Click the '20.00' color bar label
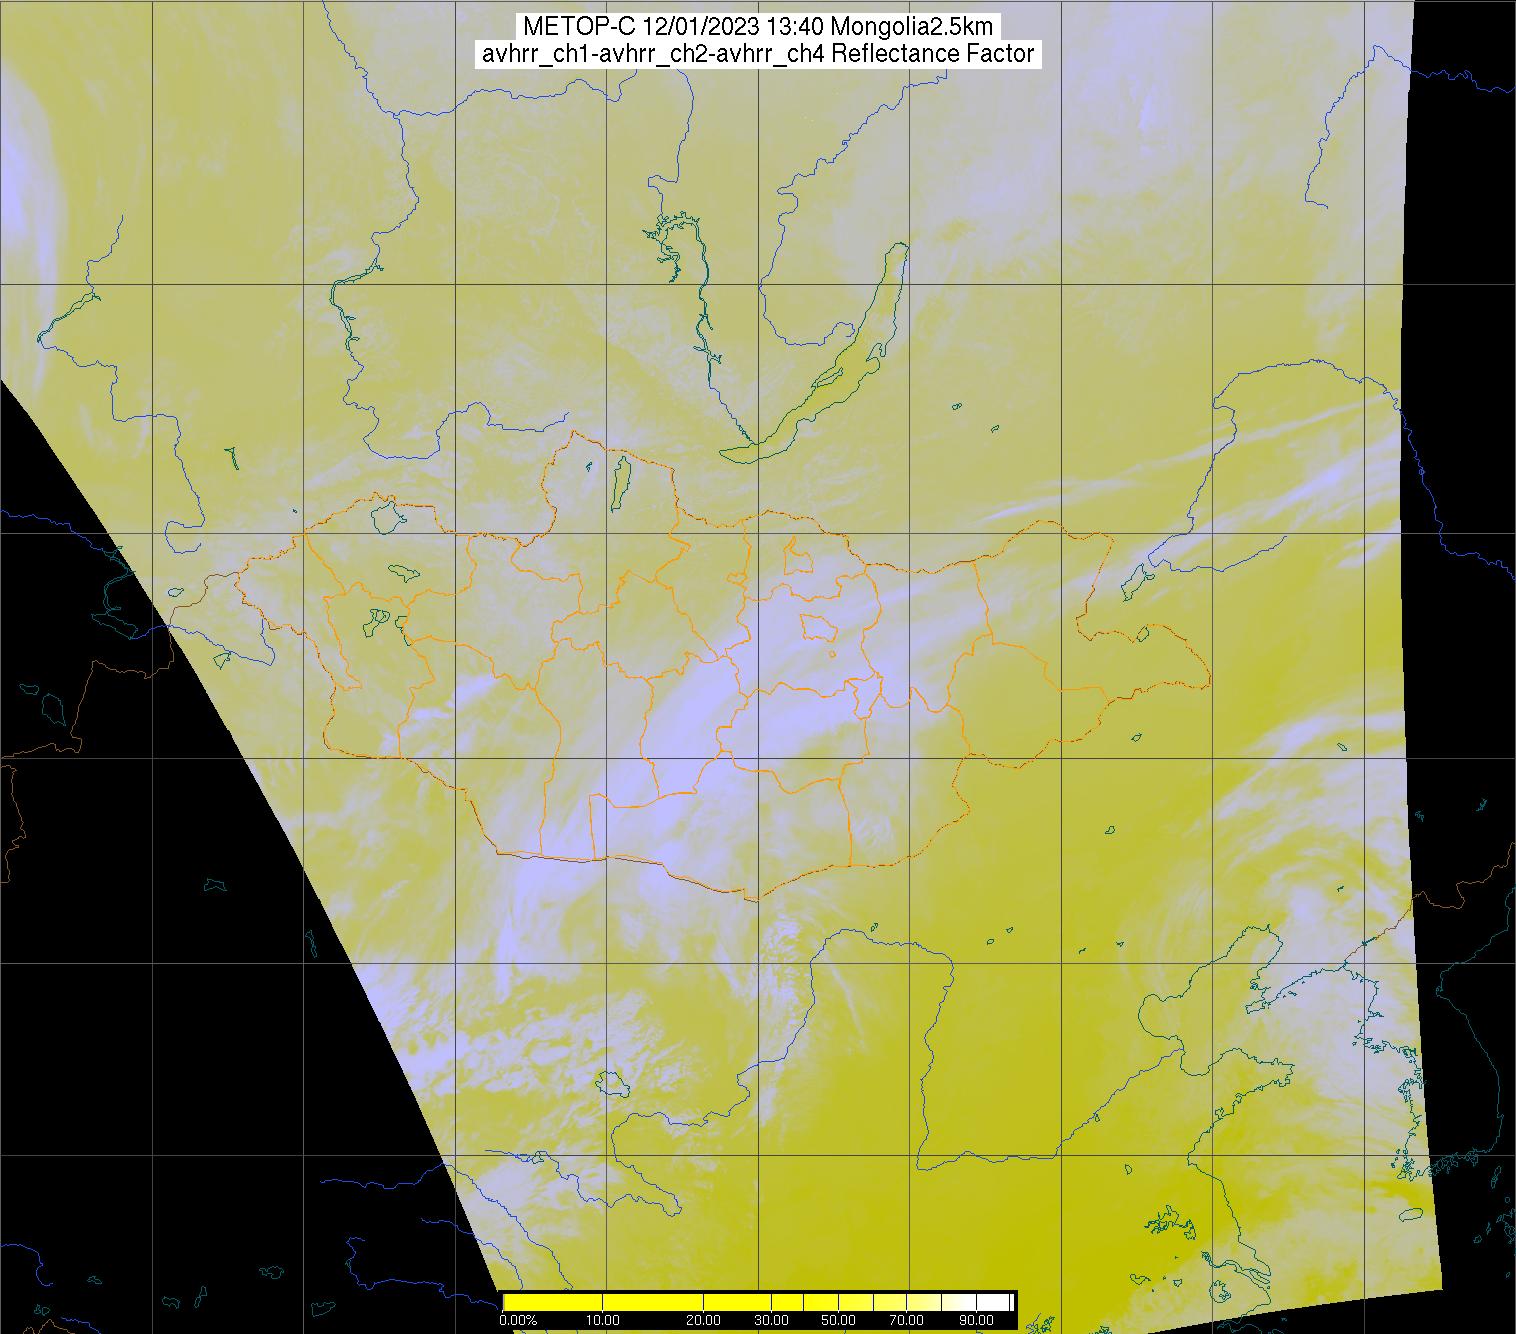Screen dimensions: 1516x1334 704,1320
